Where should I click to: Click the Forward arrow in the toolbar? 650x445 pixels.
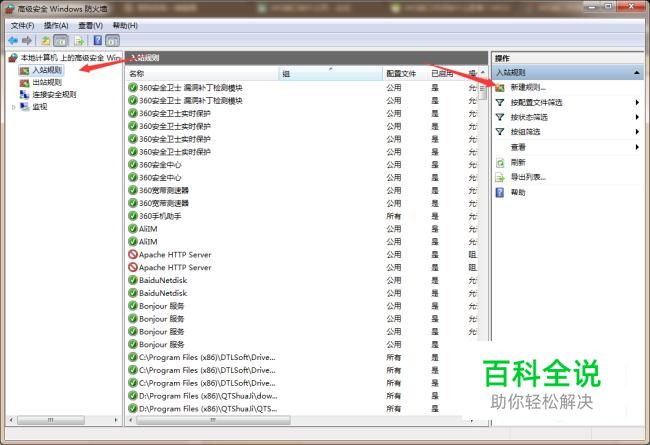27,40
